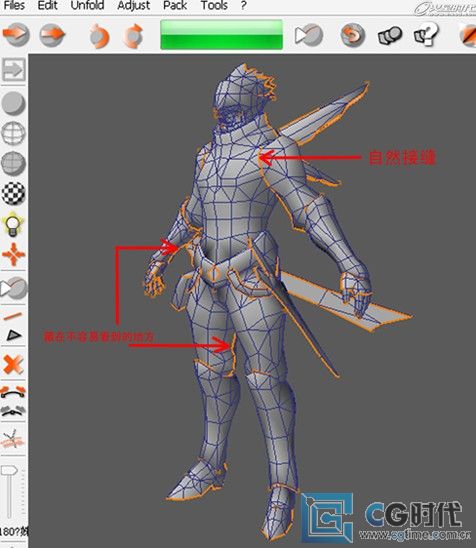This screenshot has height=548, width=476.
Task: Switch to solid shaded sphere display
Action: coord(14,103)
